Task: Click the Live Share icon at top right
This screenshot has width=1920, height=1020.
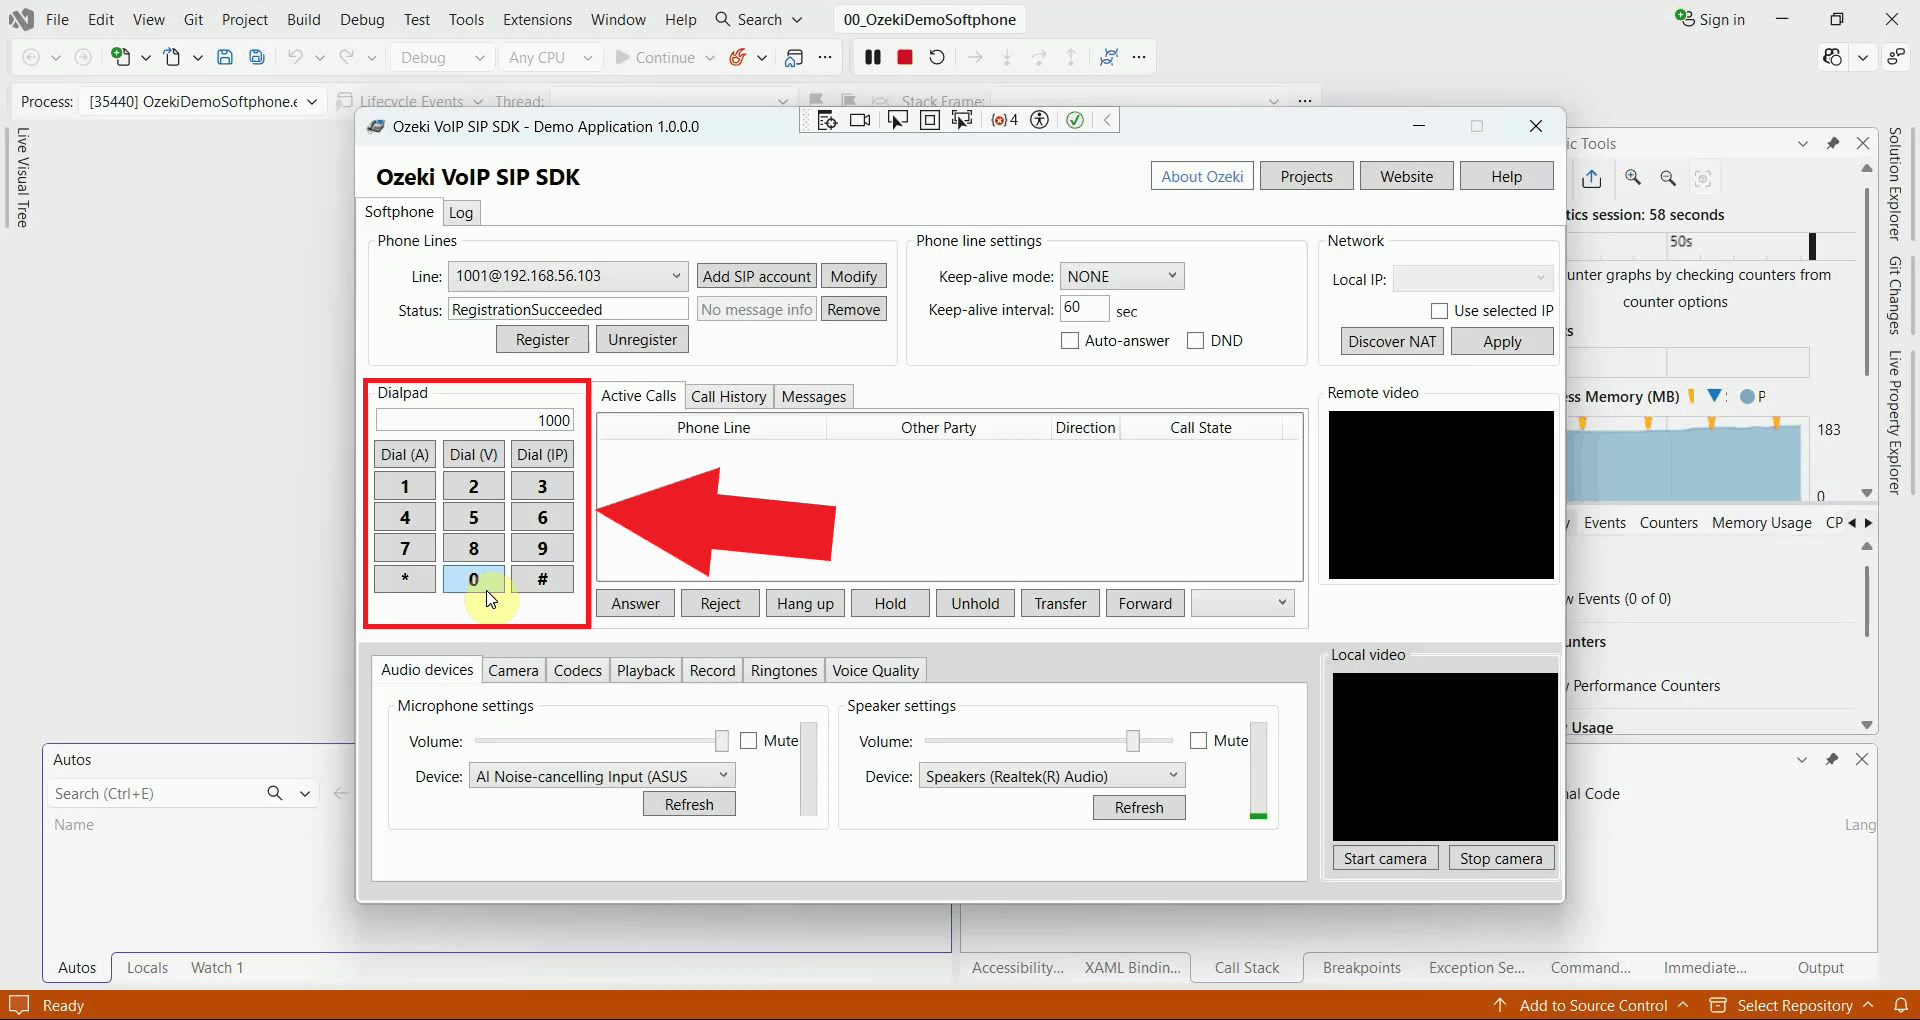Action: [1896, 58]
